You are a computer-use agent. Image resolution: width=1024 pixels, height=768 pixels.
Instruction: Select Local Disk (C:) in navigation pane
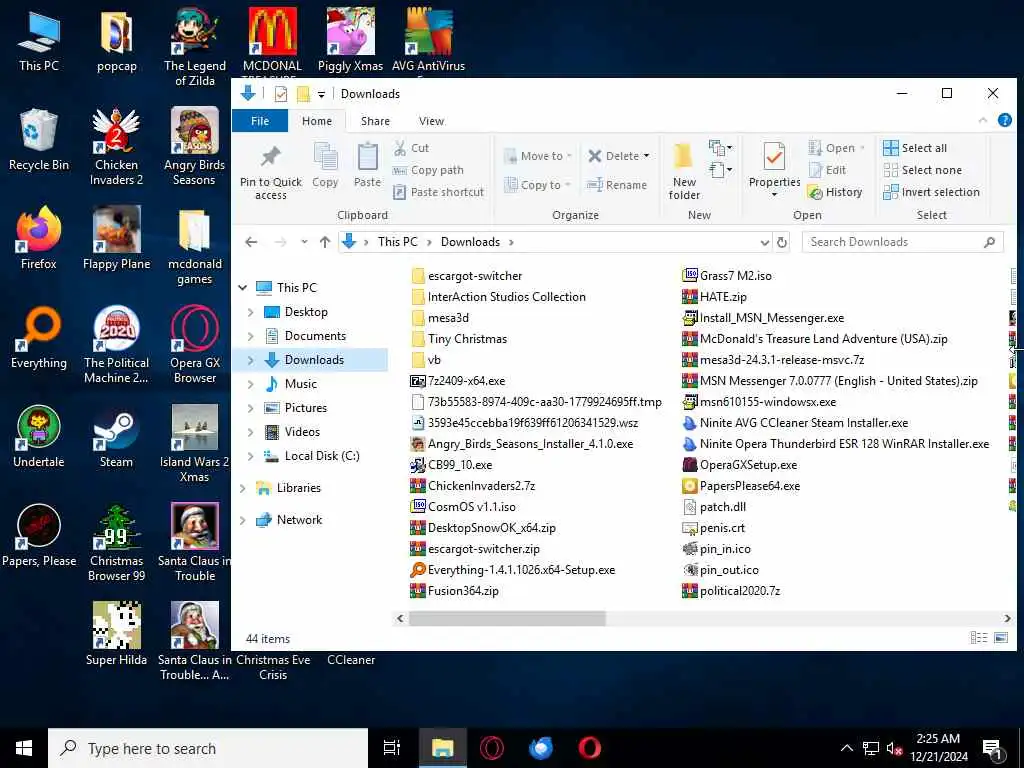click(x=321, y=456)
